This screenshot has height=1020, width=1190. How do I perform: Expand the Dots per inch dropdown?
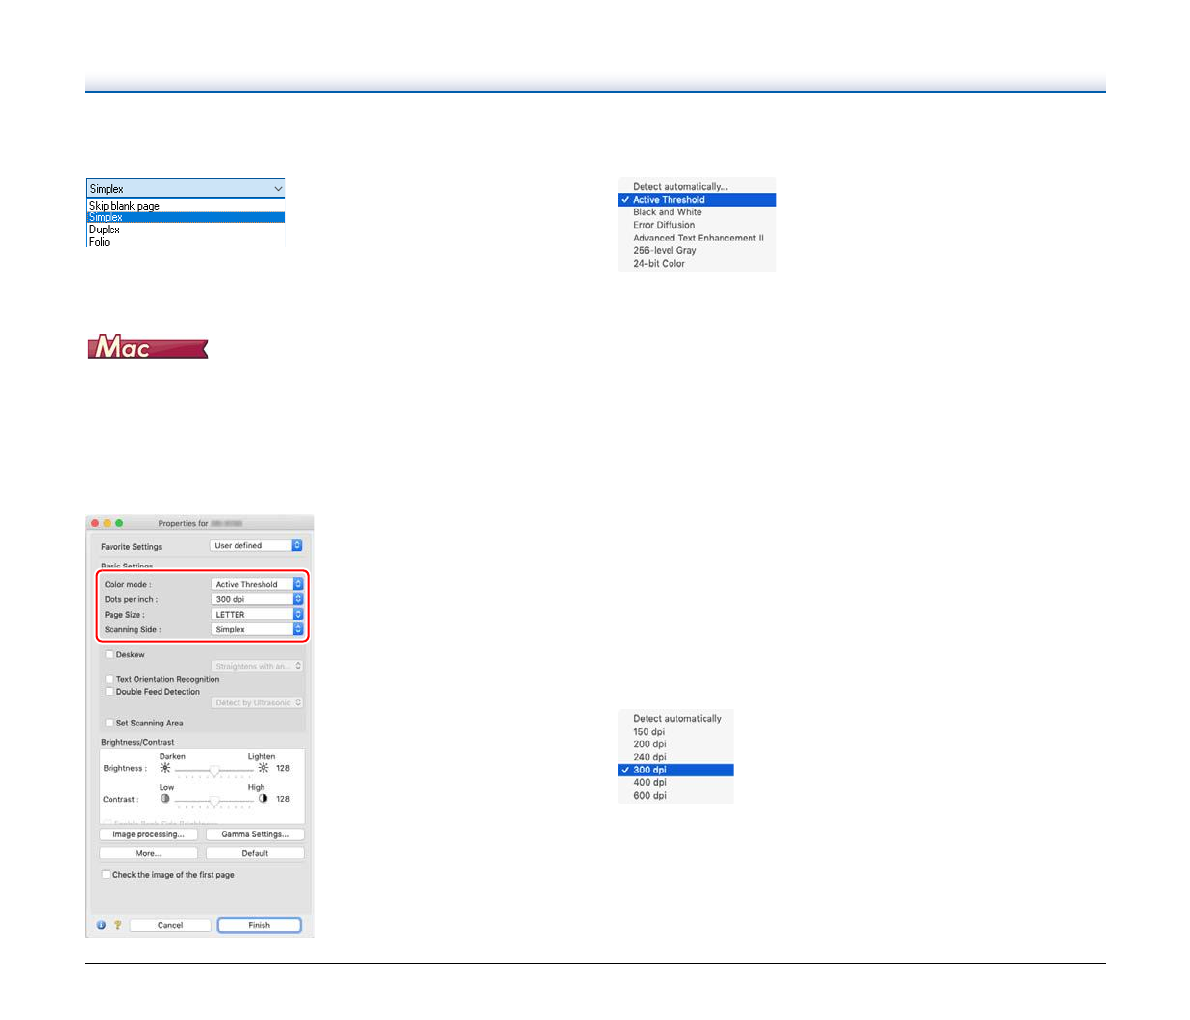[257, 600]
